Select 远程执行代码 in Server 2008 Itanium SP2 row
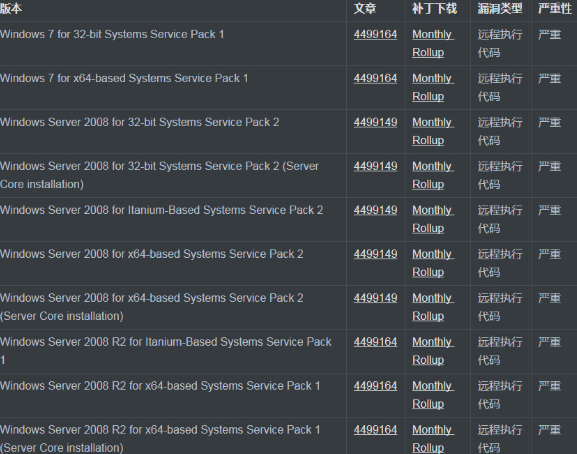The image size is (577, 454). click(500, 219)
